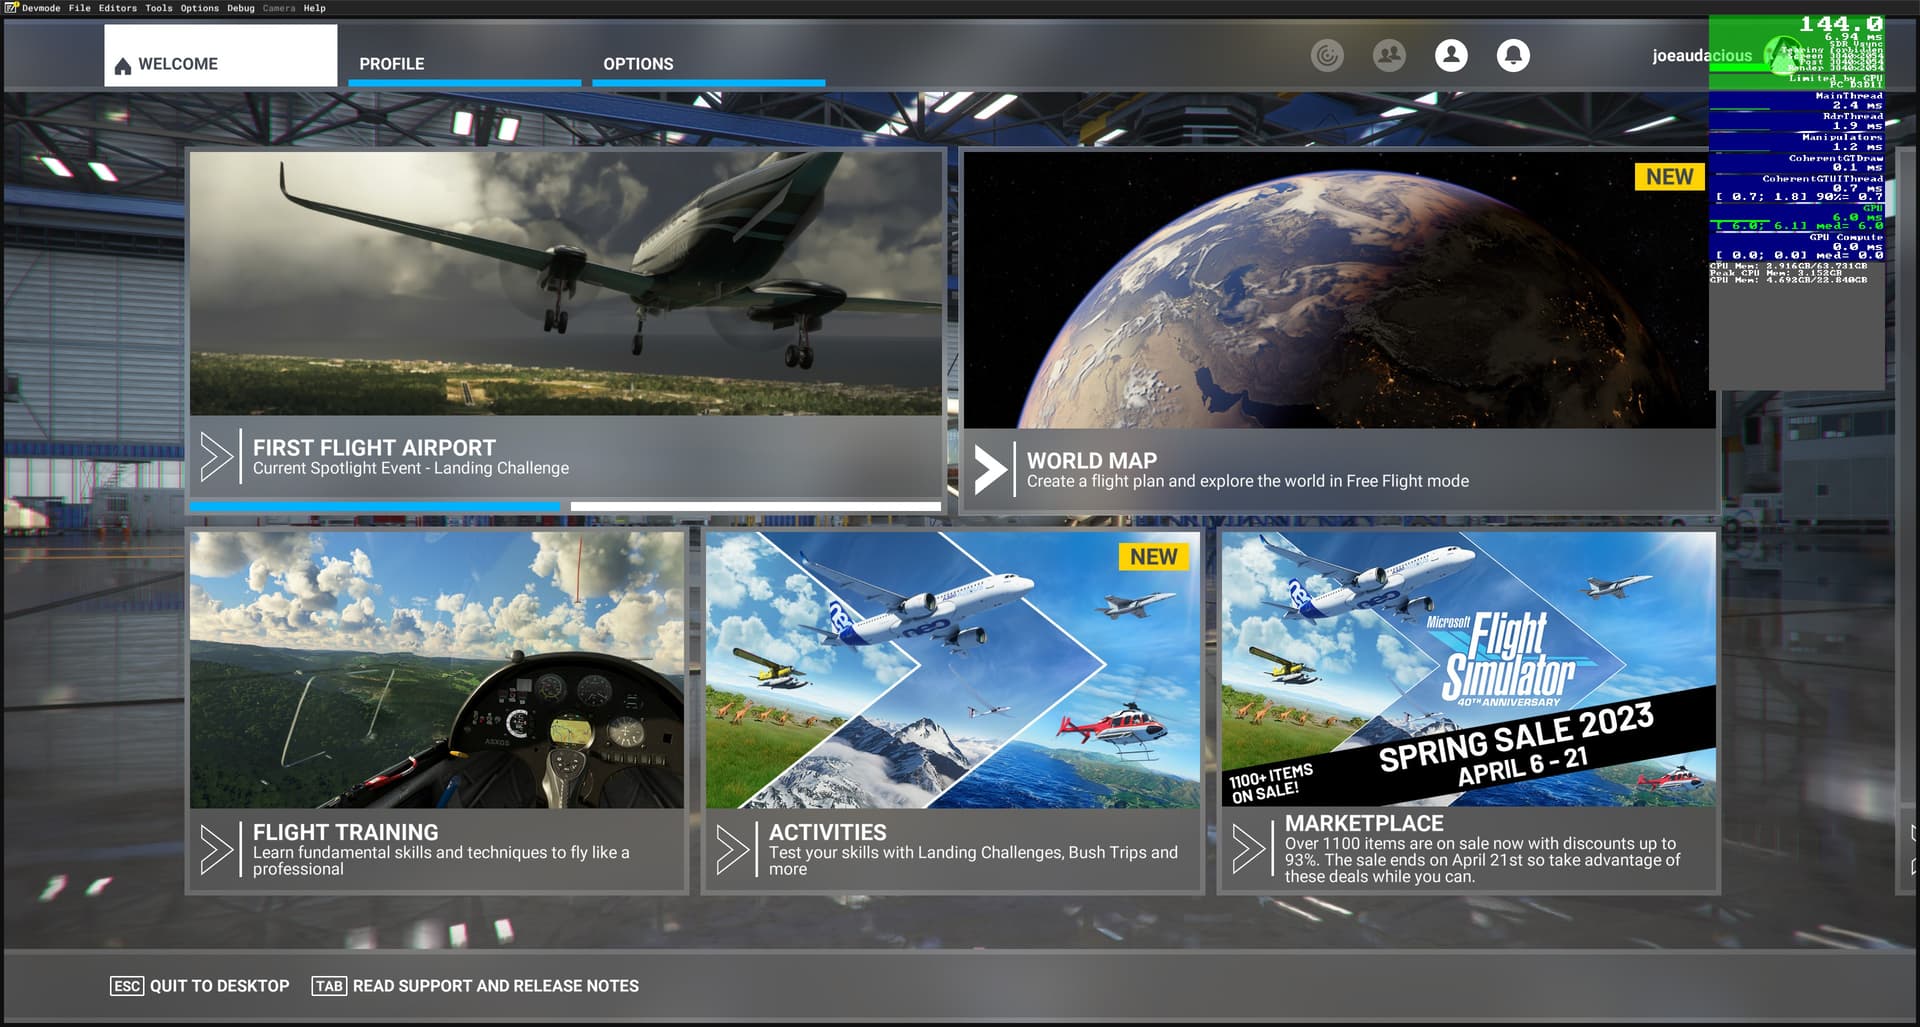Select the second spotlight carousel indicator bar
The height and width of the screenshot is (1027, 1920).
click(755, 507)
